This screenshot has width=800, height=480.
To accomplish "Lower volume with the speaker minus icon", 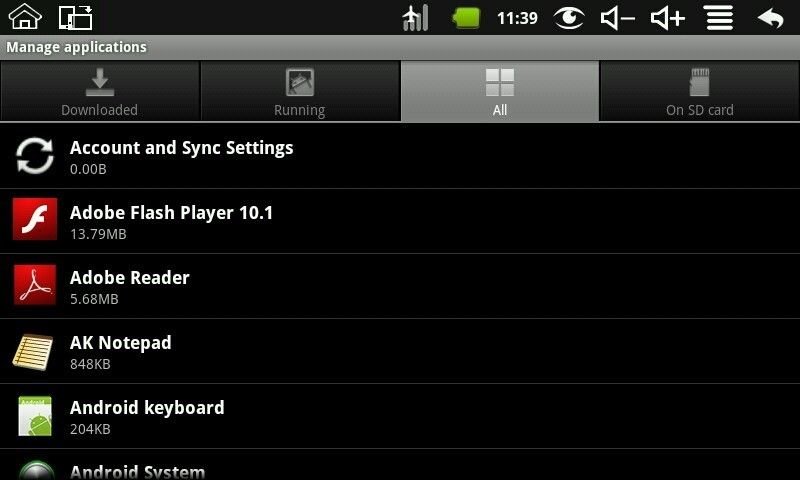I will tap(617, 18).
